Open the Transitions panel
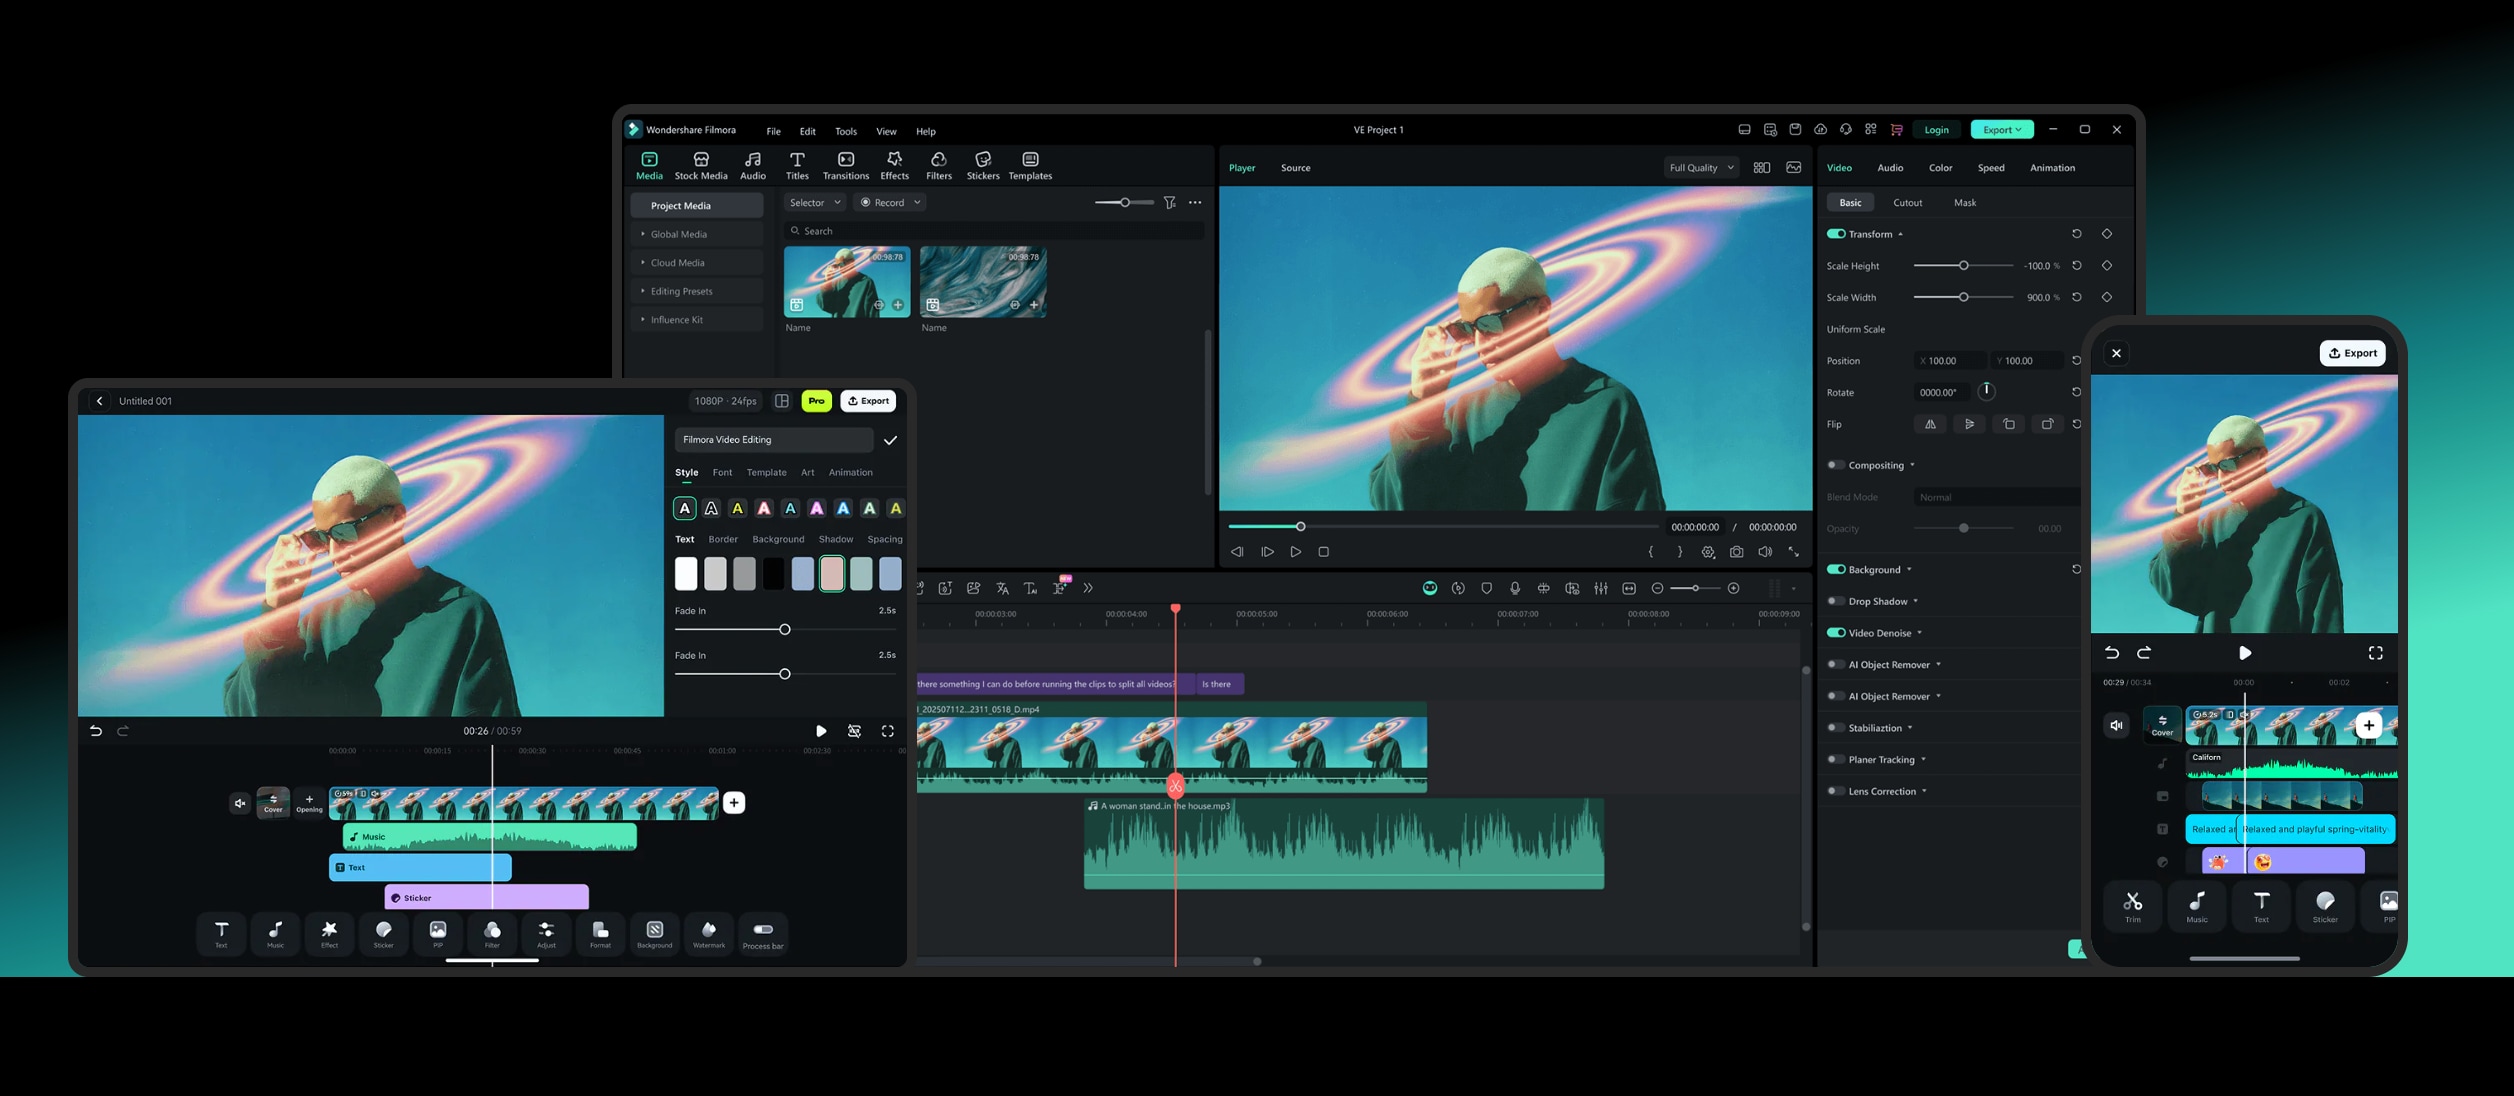The image size is (2514, 1096). (845, 165)
